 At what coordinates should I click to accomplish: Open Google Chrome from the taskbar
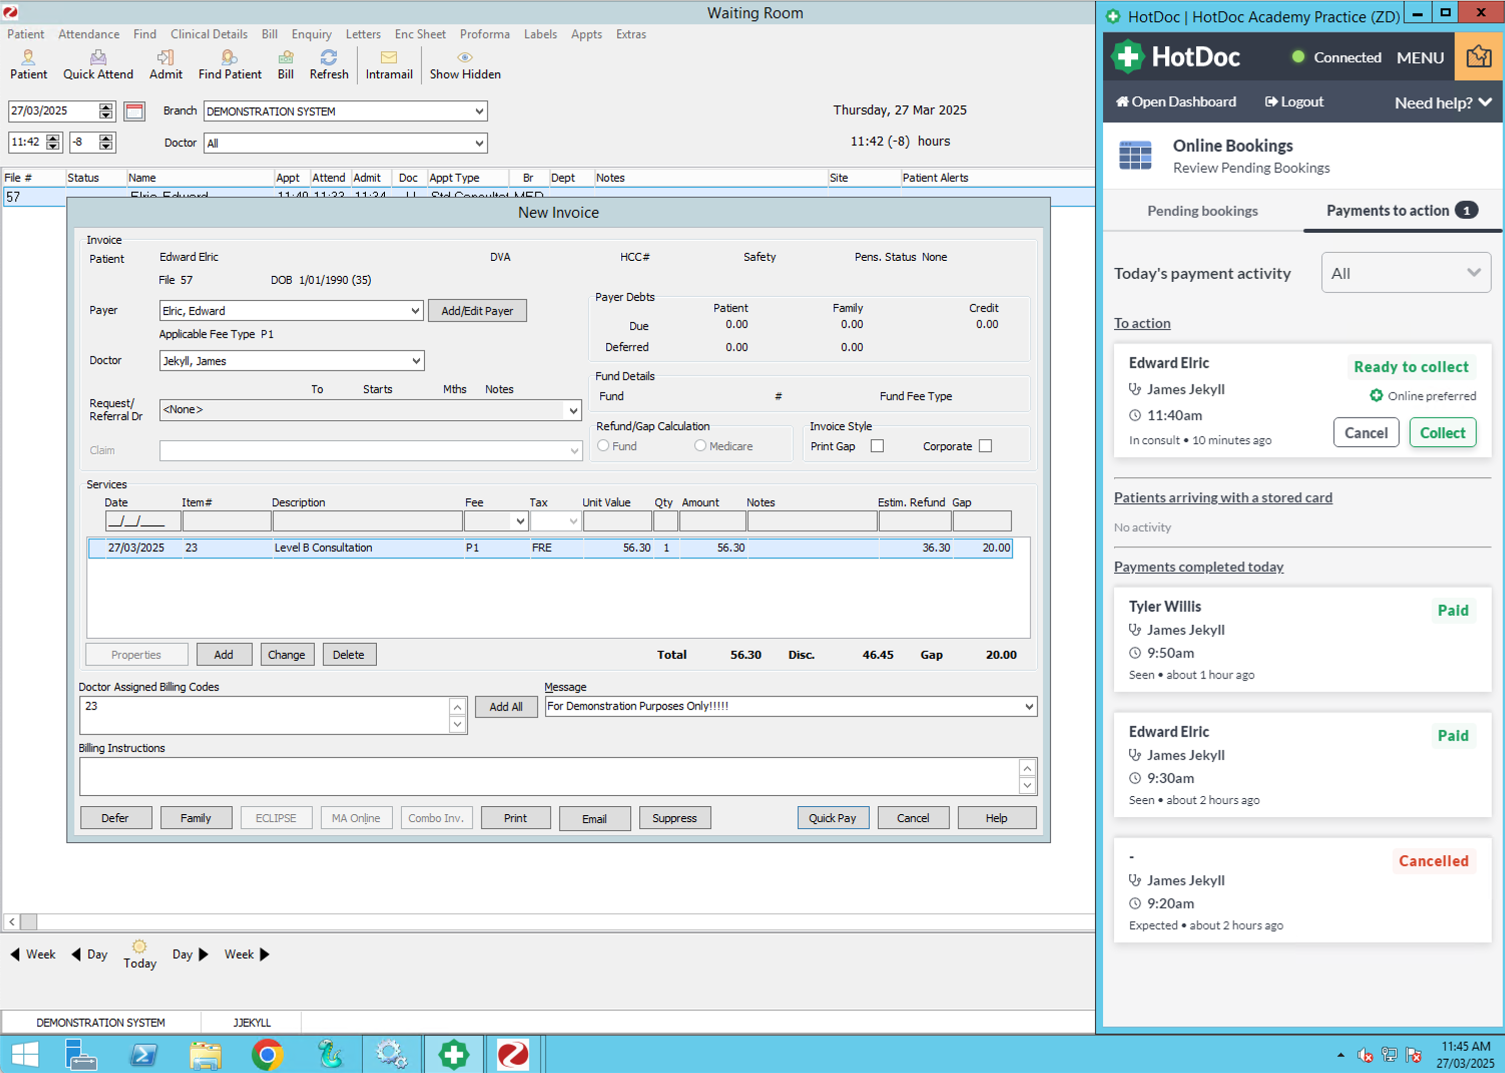(267, 1055)
